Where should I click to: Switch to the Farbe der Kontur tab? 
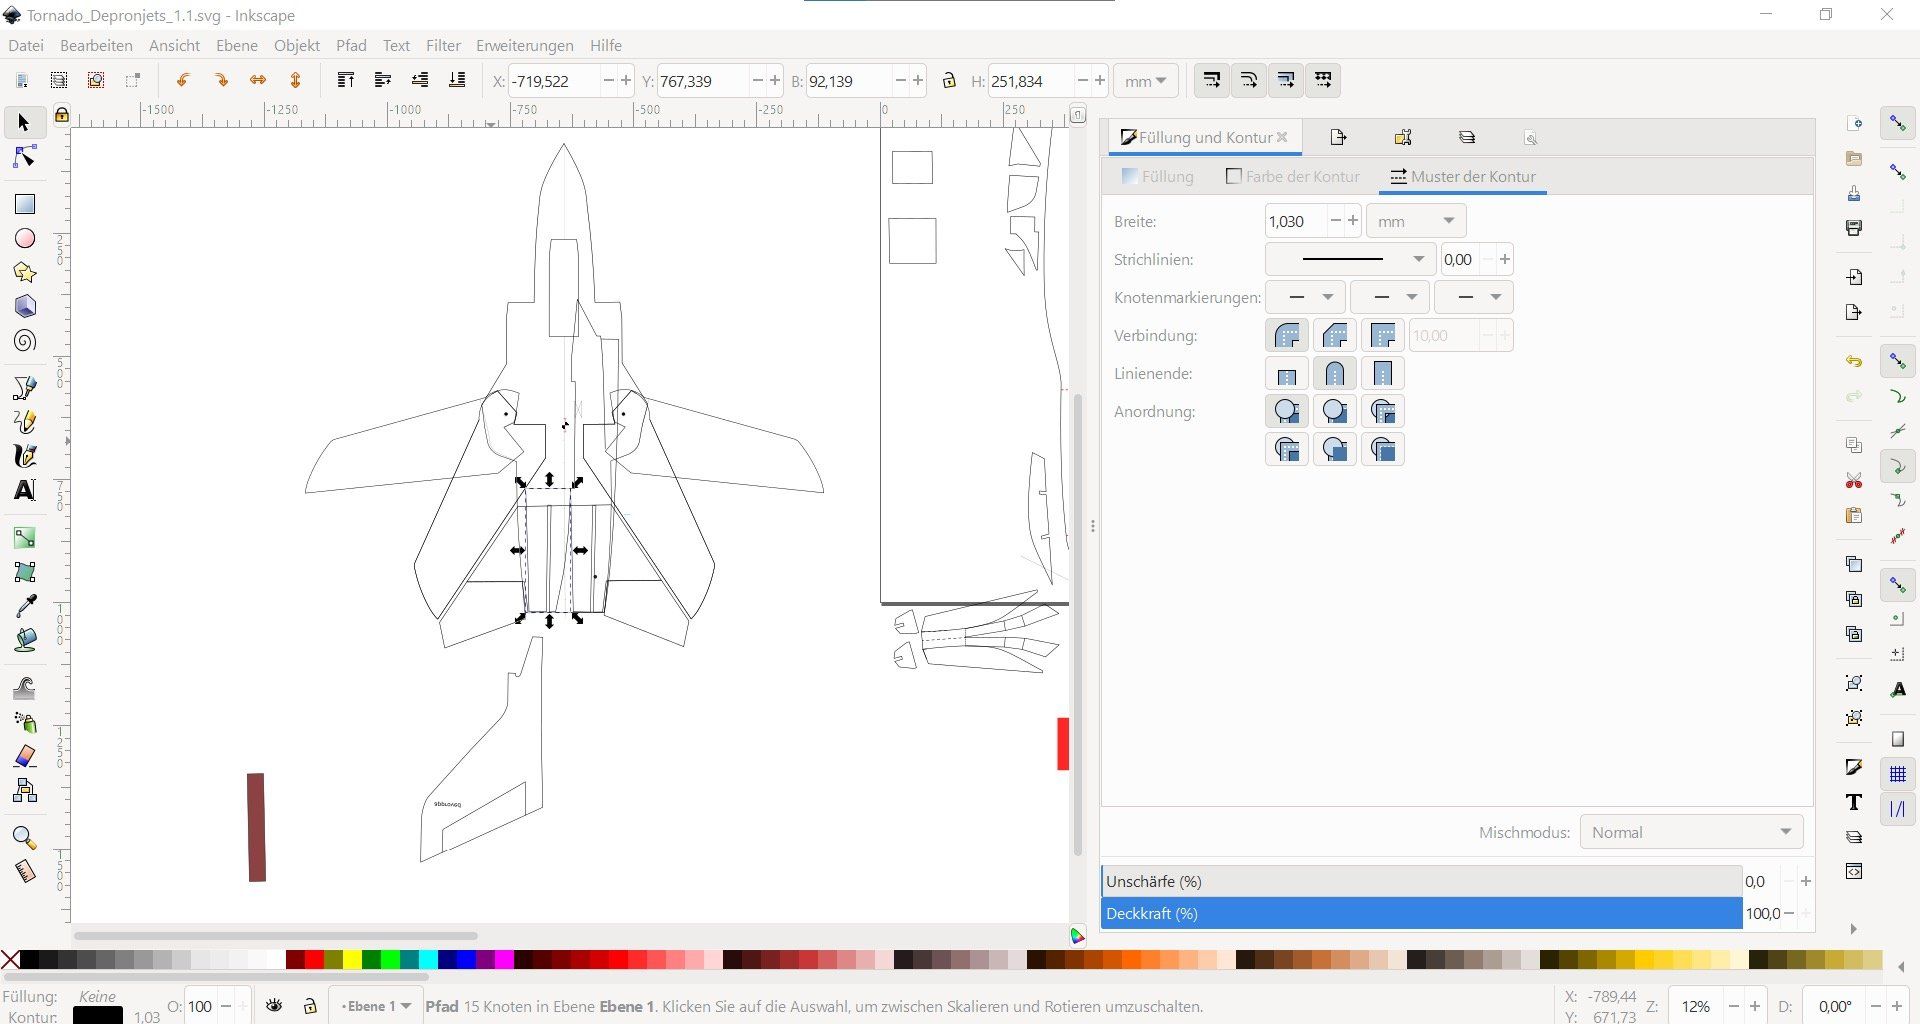click(1292, 177)
